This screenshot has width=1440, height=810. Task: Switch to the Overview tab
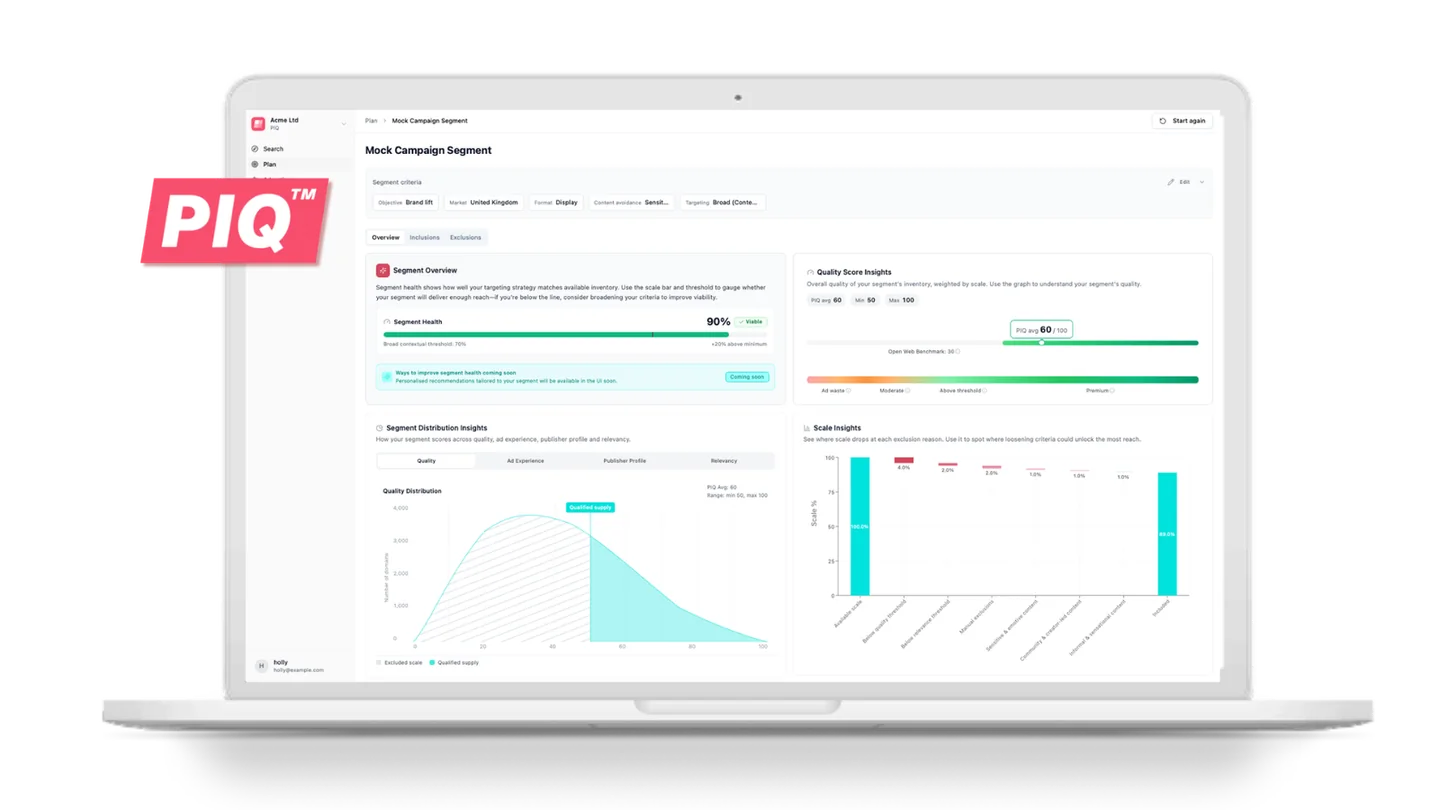[386, 238]
